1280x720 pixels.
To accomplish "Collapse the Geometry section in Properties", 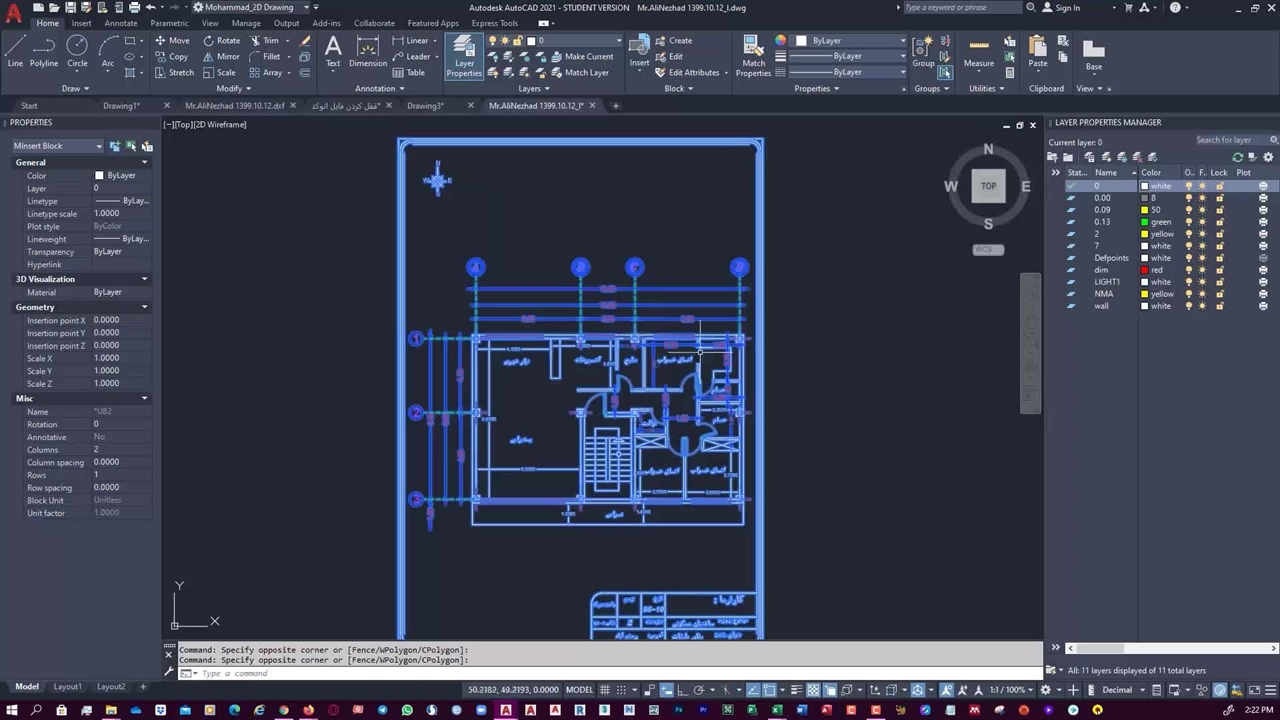I will coord(144,307).
